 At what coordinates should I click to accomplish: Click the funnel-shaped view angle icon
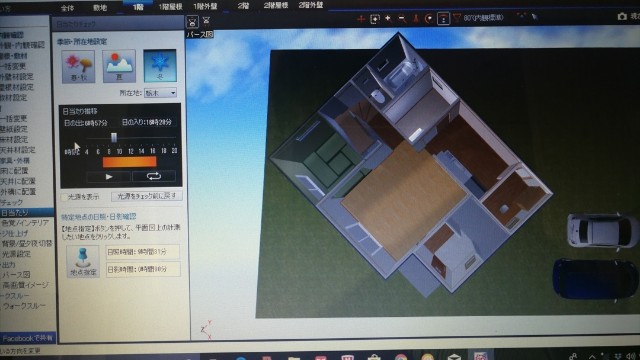[457, 18]
